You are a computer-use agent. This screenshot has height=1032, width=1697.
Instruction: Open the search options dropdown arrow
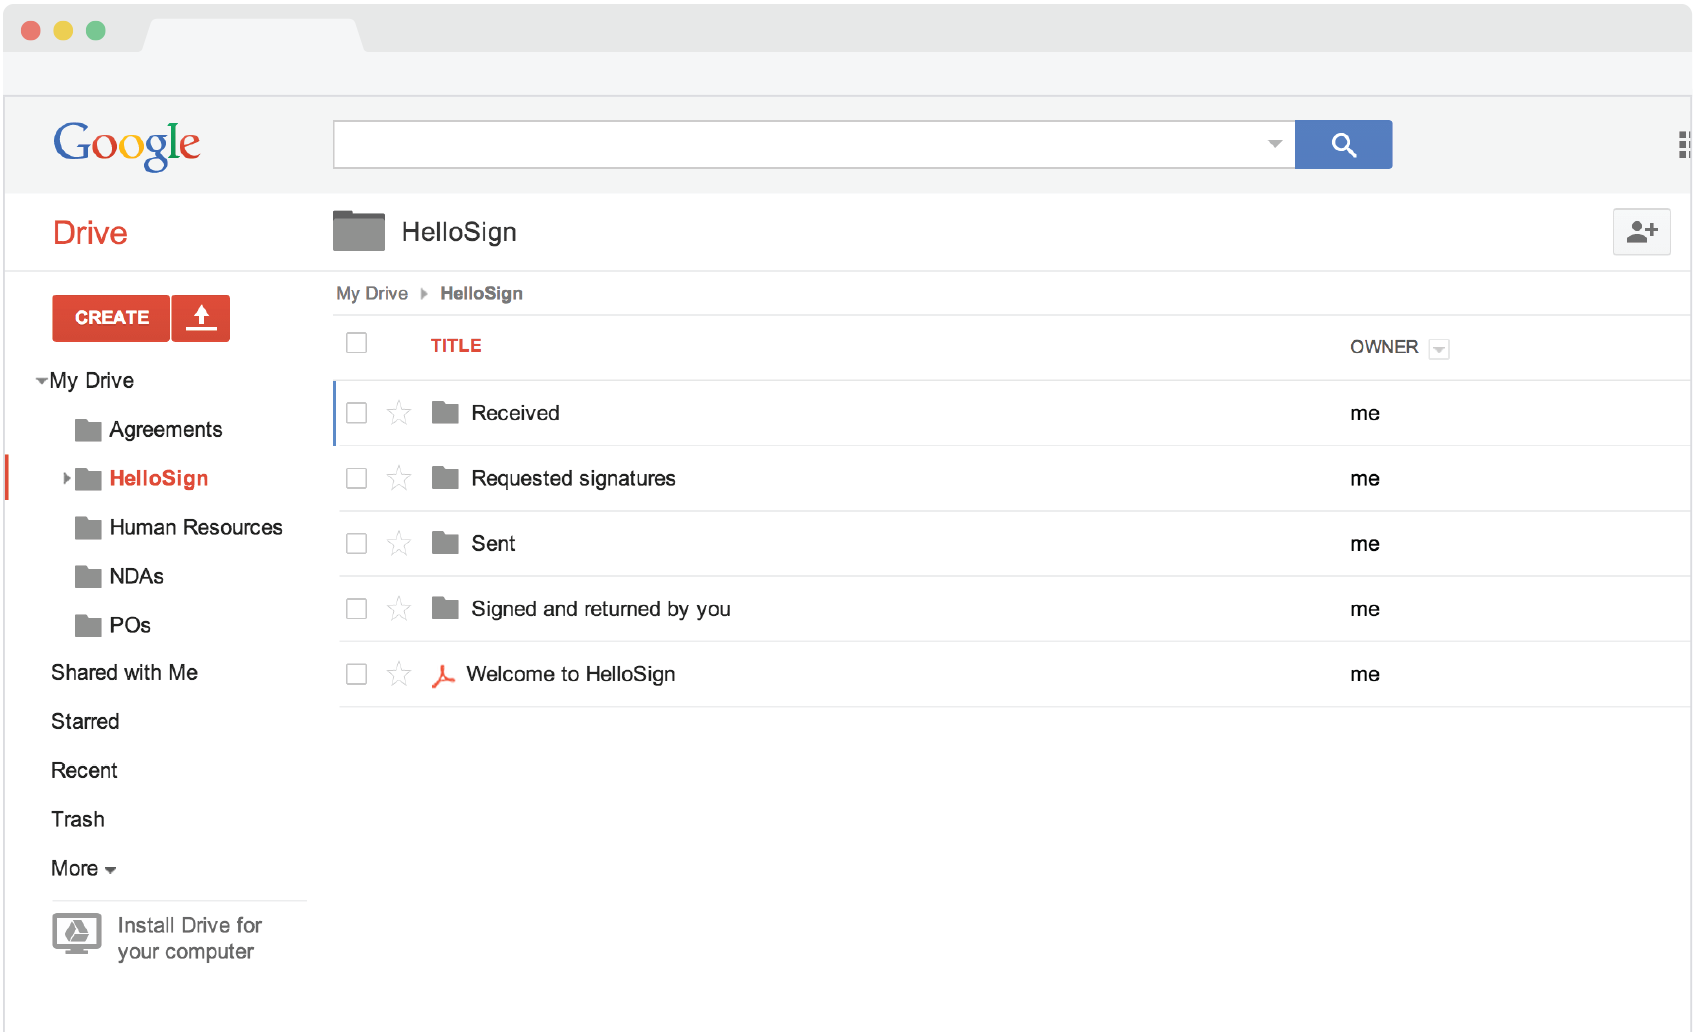[1274, 144]
